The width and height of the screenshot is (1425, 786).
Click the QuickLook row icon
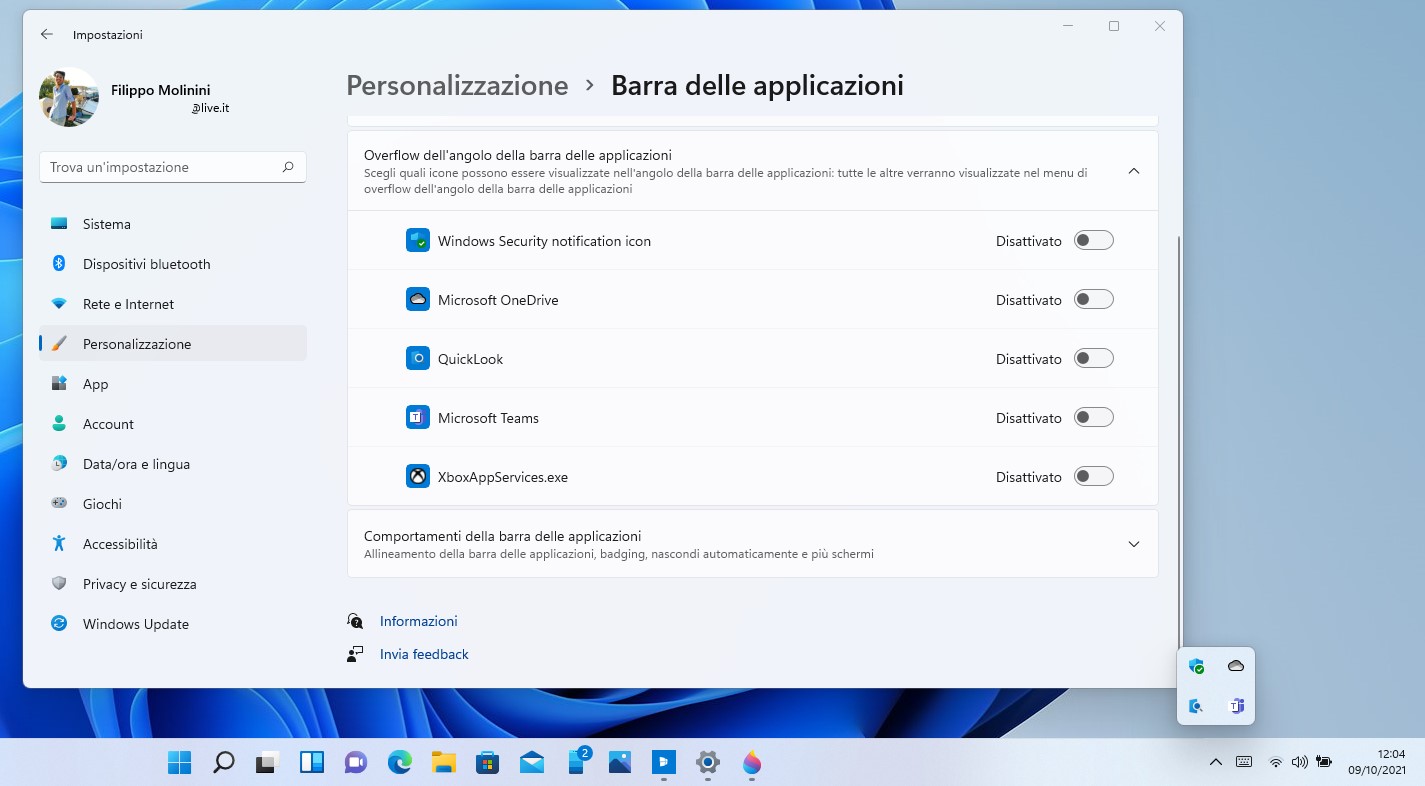click(x=417, y=359)
